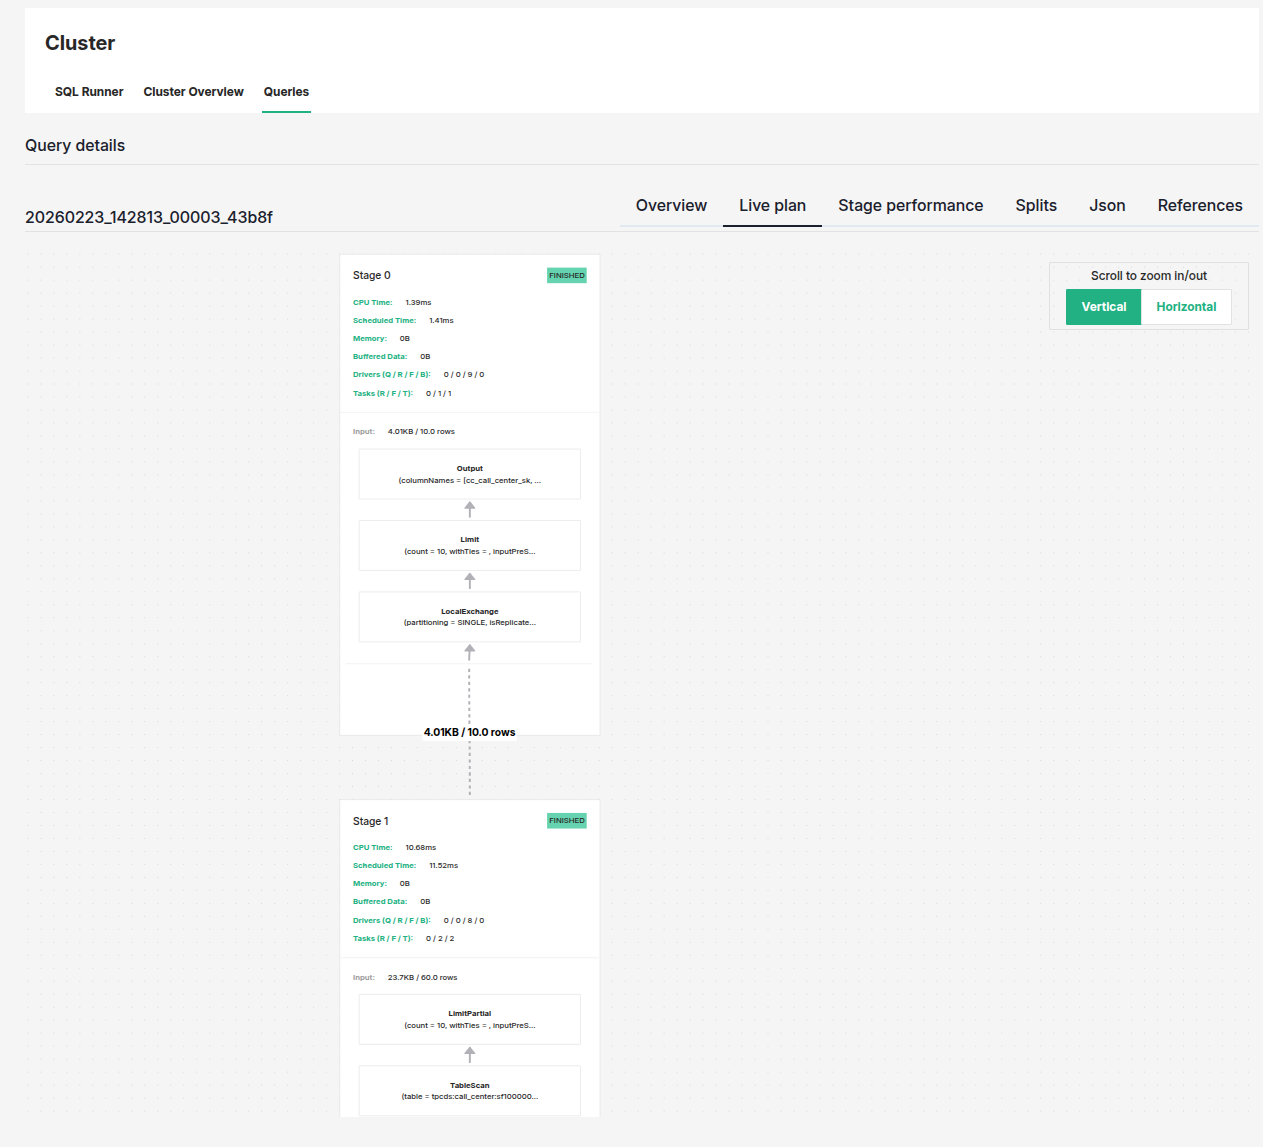Click the FINISHED badge on Stage 1
Image resolution: width=1263 pixels, height=1147 pixels.
click(x=566, y=820)
